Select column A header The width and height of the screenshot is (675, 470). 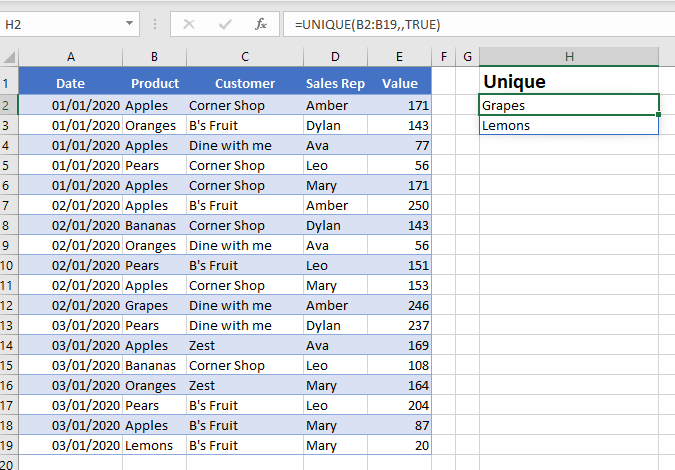[71, 57]
